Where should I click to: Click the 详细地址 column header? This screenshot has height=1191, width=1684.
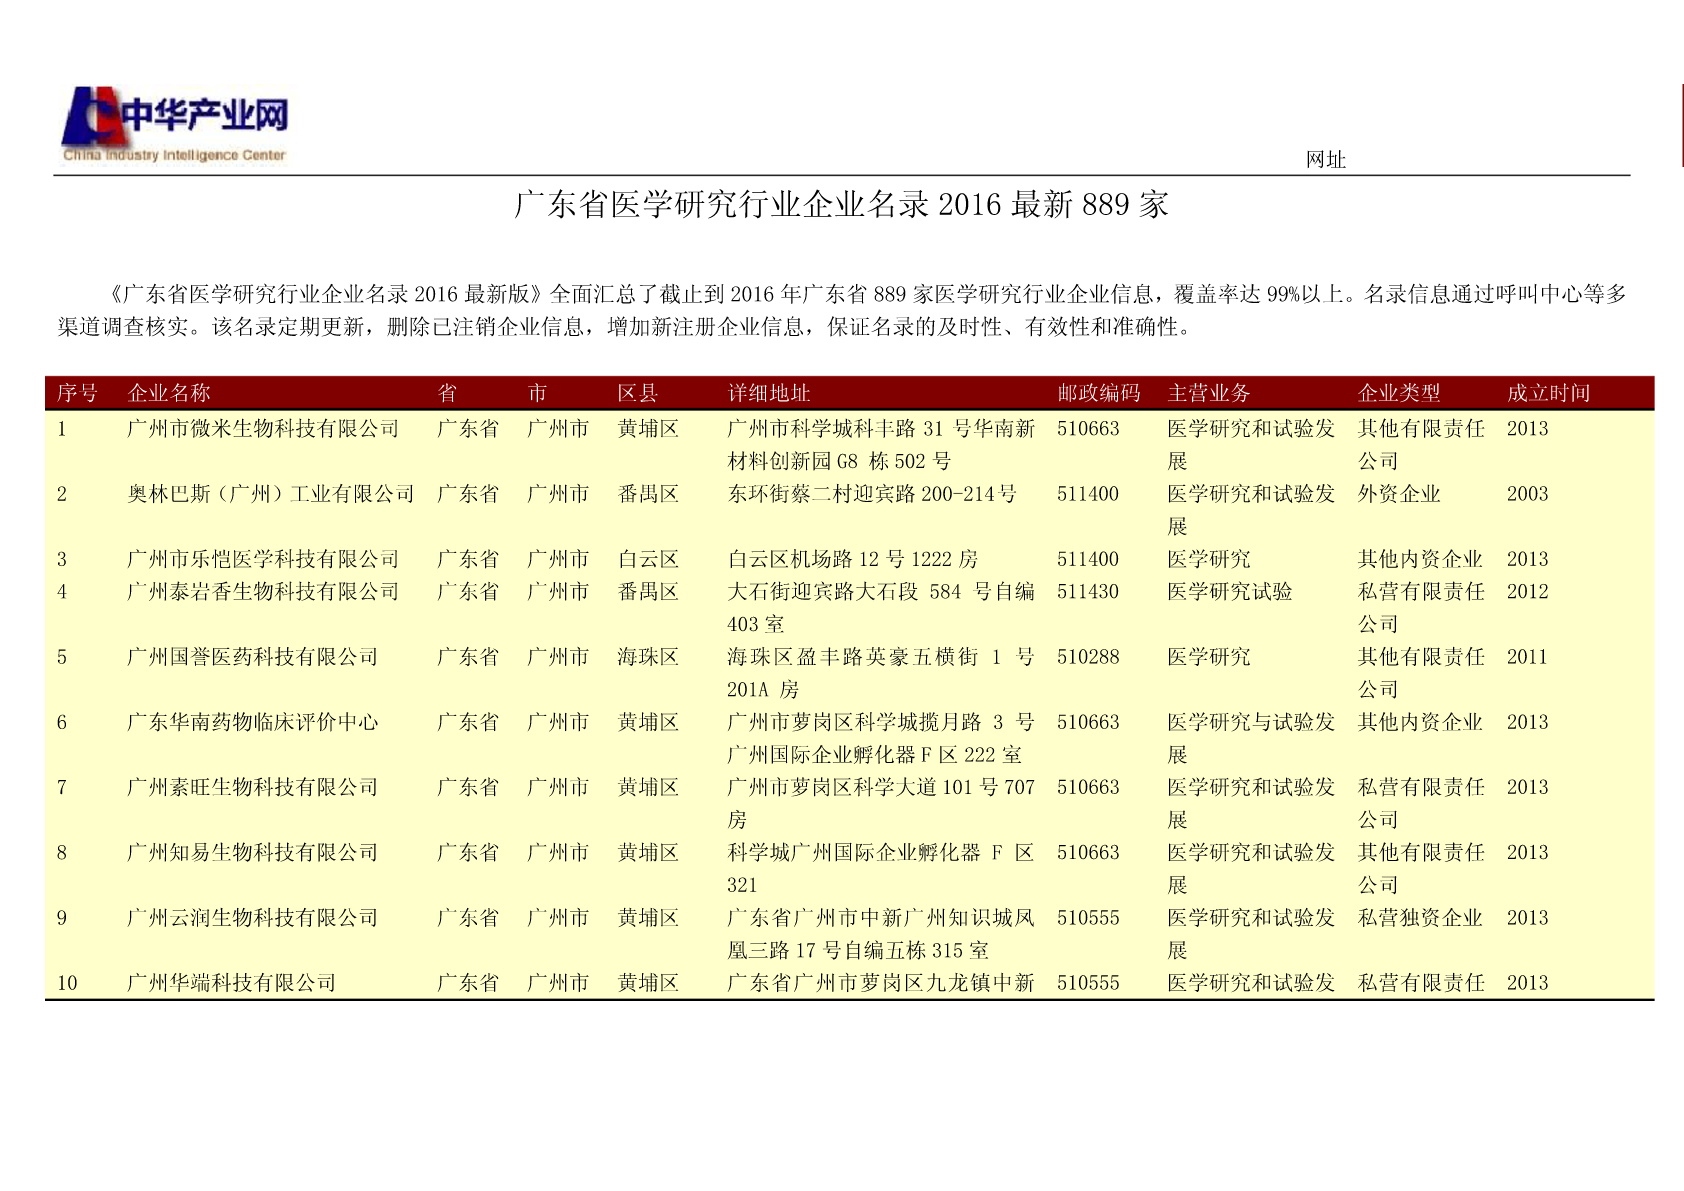coord(769,393)
